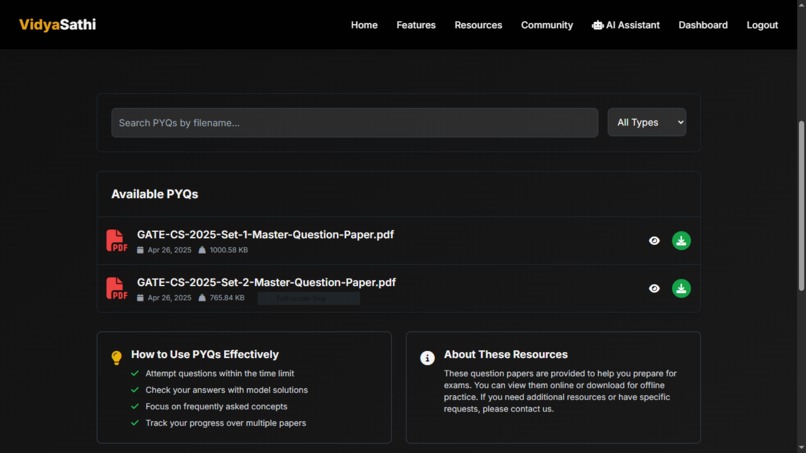Click the vertical page scrollbar thumb
806x453 pixels.
tap(801, 206)
